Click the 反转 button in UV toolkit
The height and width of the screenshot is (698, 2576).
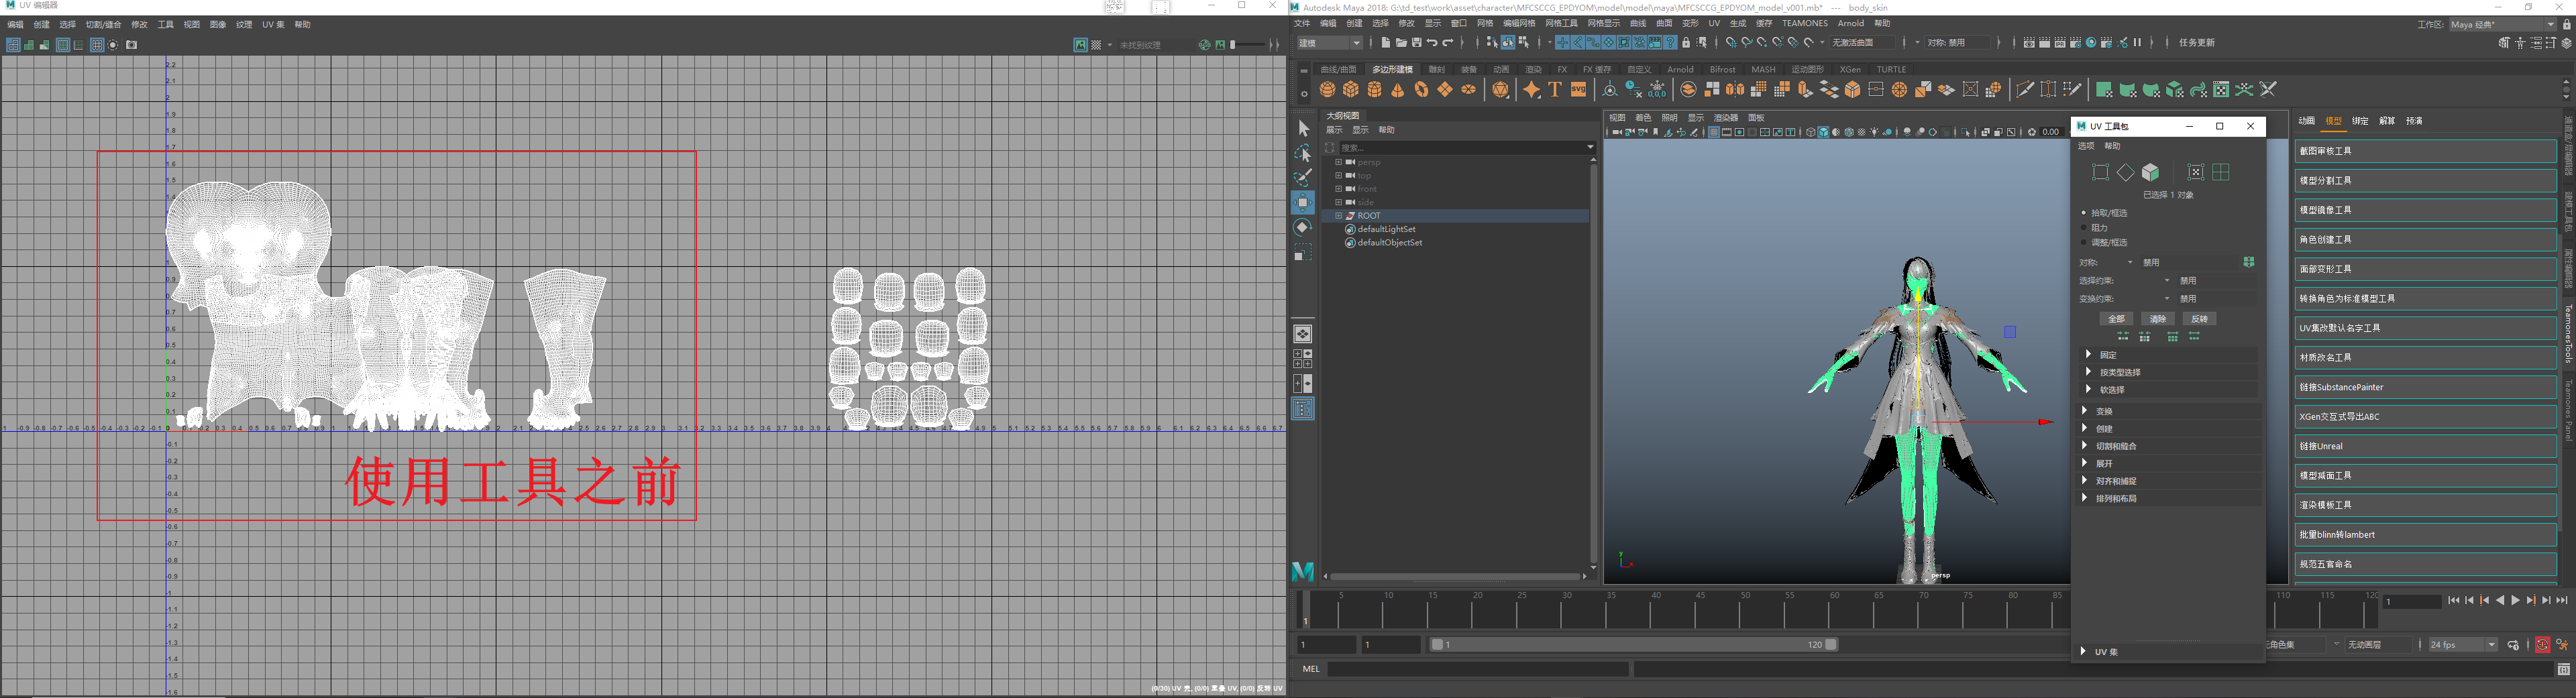[2199, 319]
